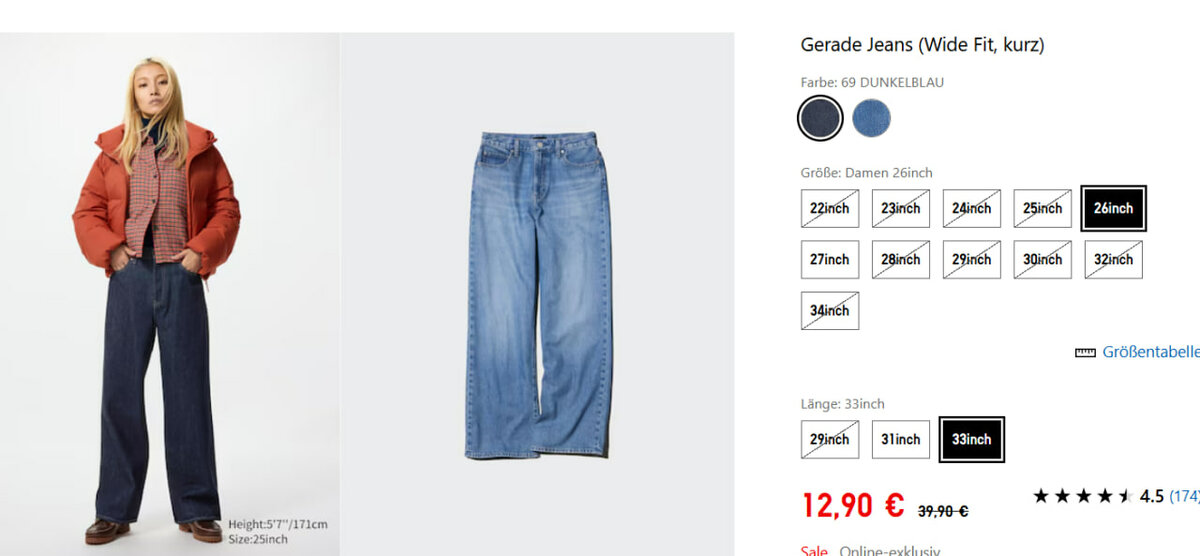The height and width of the screenshot is (556, 1200).
Task: Select the 33inch length option
Action: (972, 439)
